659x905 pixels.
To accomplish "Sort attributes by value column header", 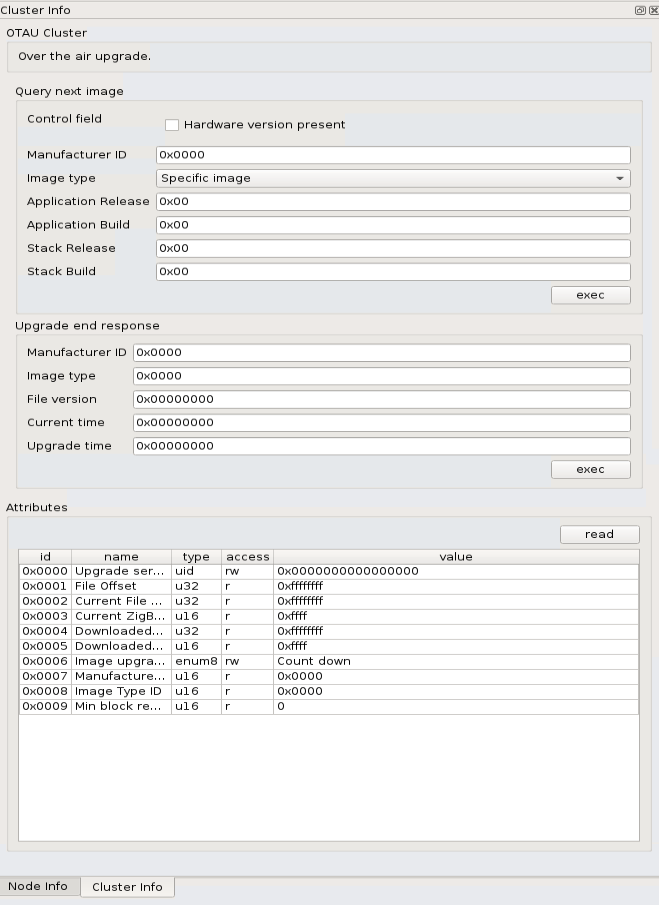I will [x=456, y=556].
